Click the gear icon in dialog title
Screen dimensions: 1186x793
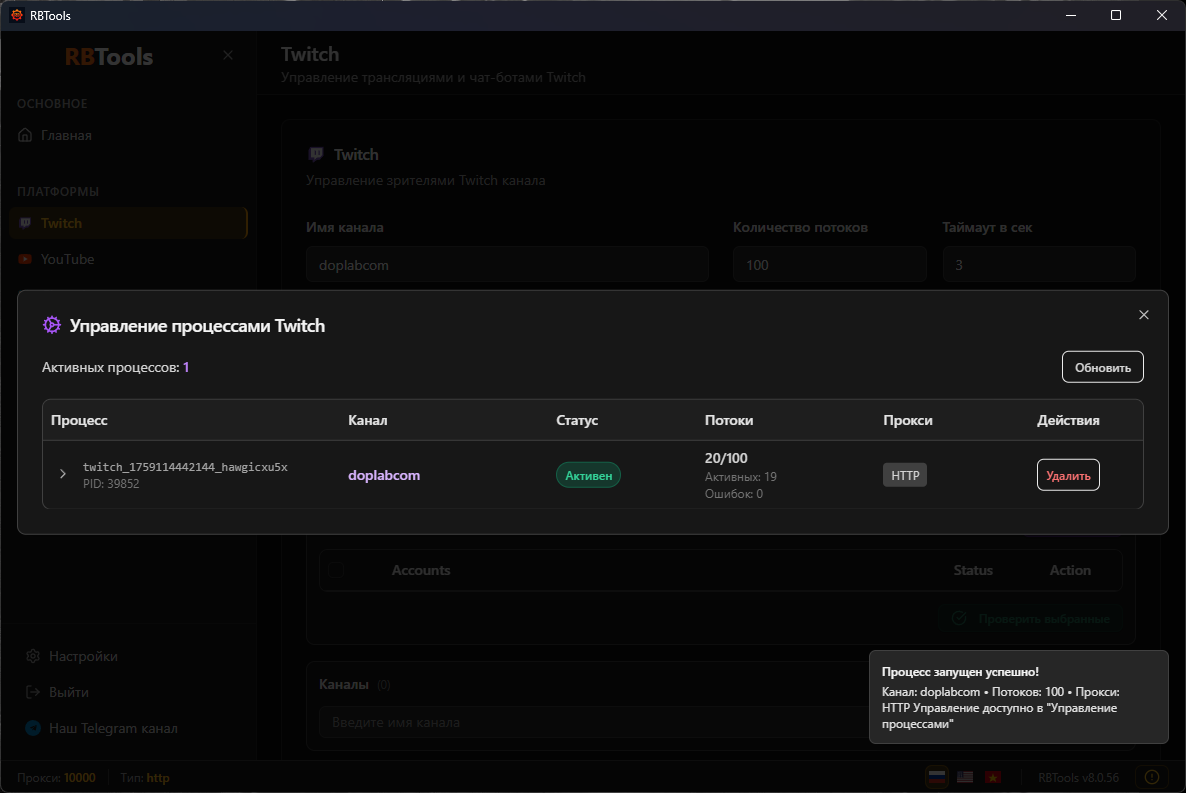coord(52,325)
